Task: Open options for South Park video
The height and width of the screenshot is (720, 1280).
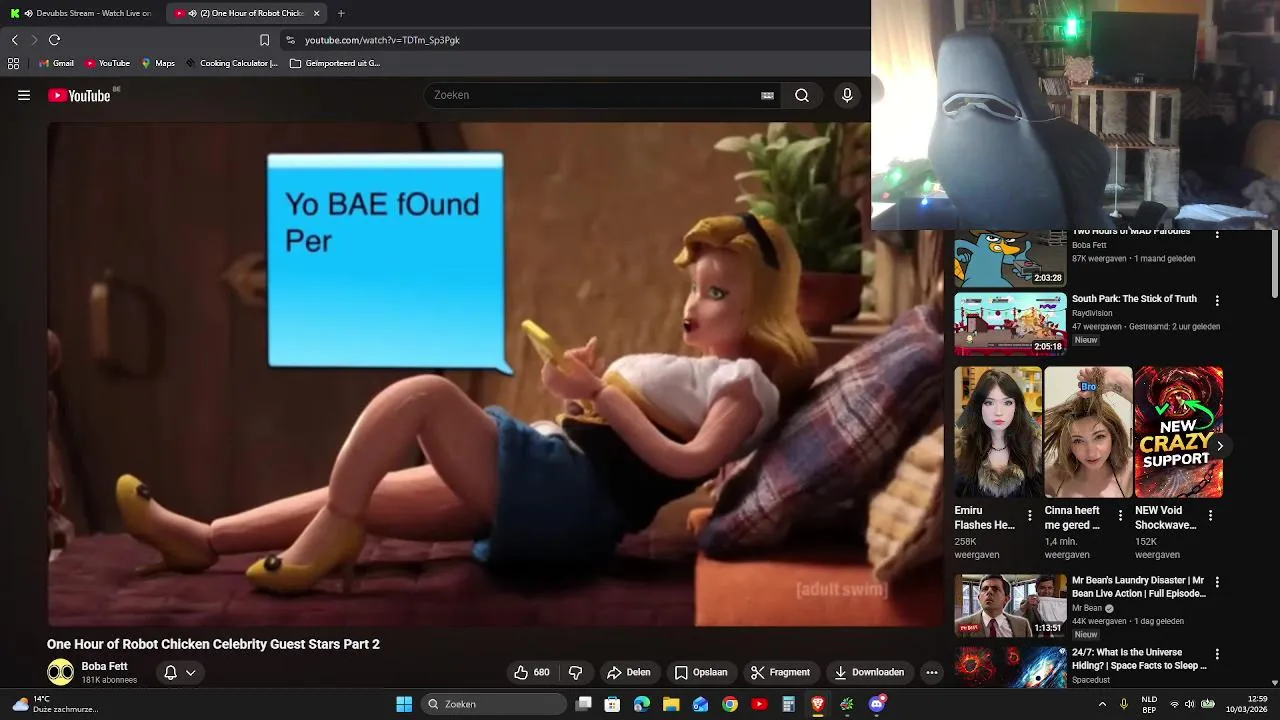Action: pos(1217,300)
